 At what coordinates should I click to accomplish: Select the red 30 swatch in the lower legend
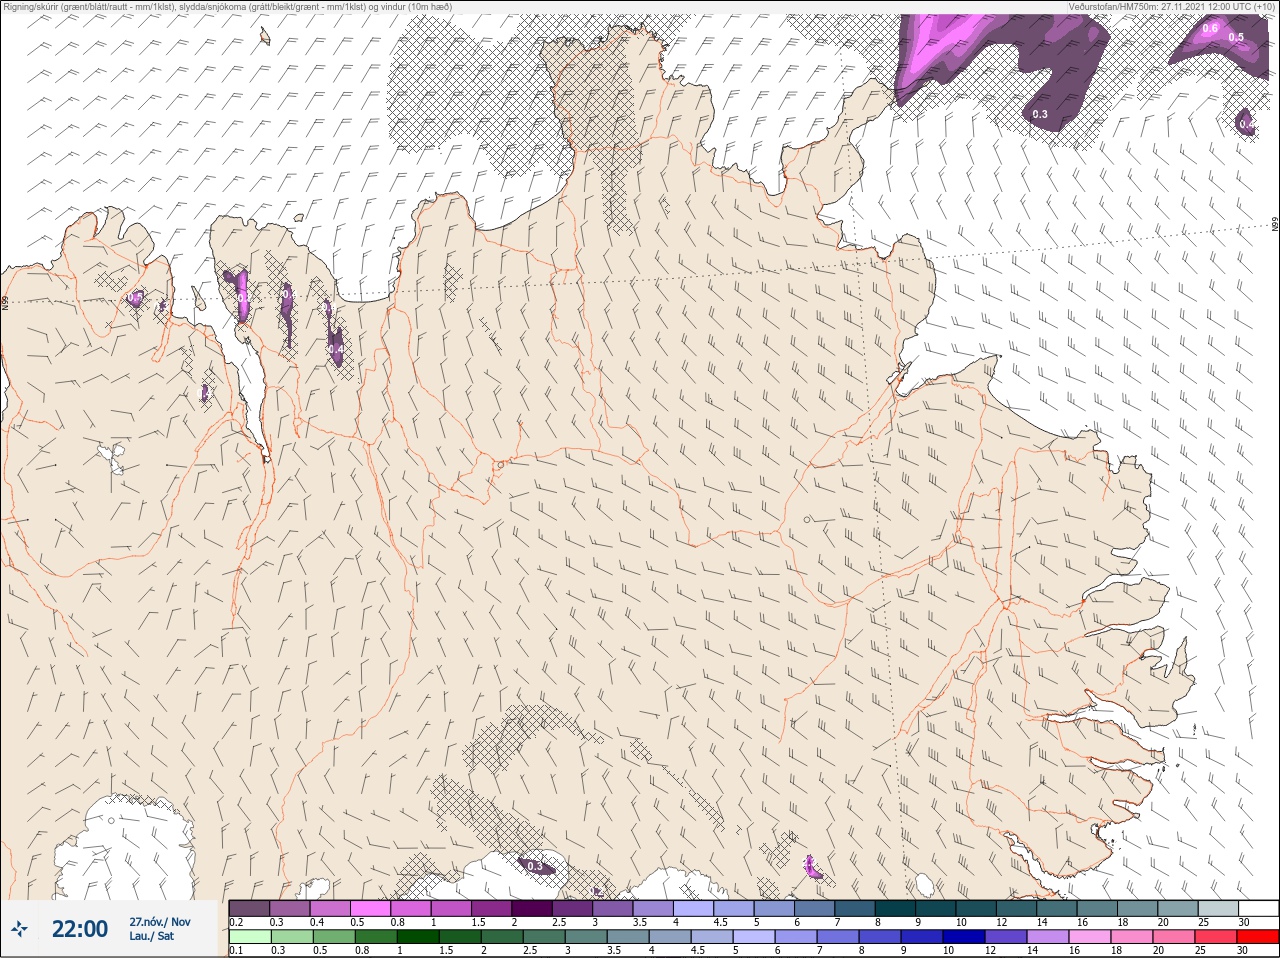point(1257,937)
